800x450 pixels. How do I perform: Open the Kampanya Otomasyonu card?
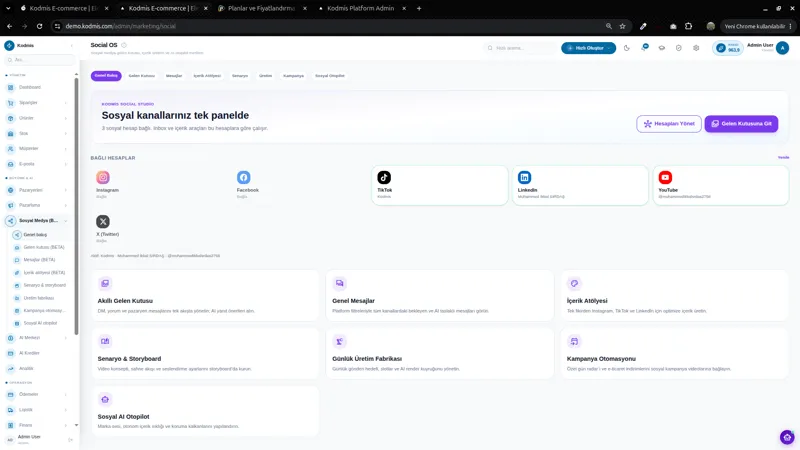(674, 354)
